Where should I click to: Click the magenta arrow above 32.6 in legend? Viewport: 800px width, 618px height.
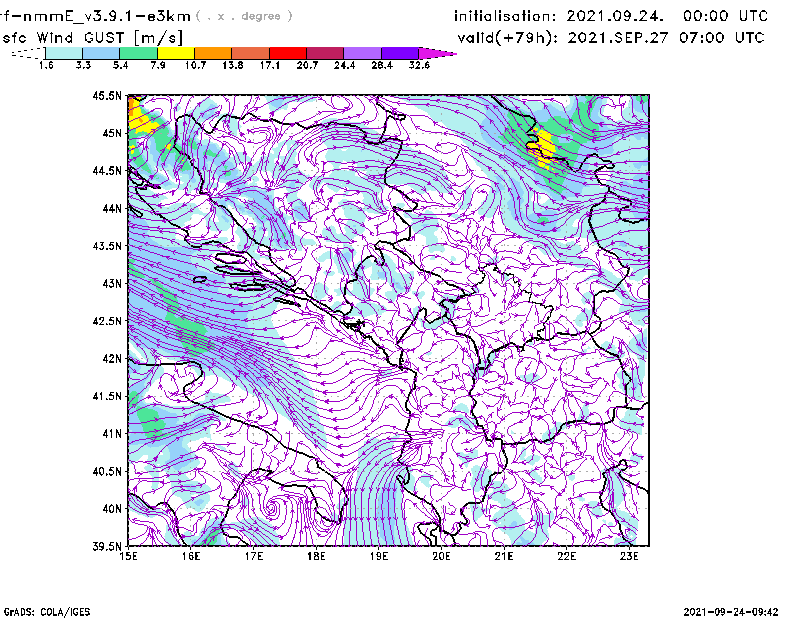point(437,53)
